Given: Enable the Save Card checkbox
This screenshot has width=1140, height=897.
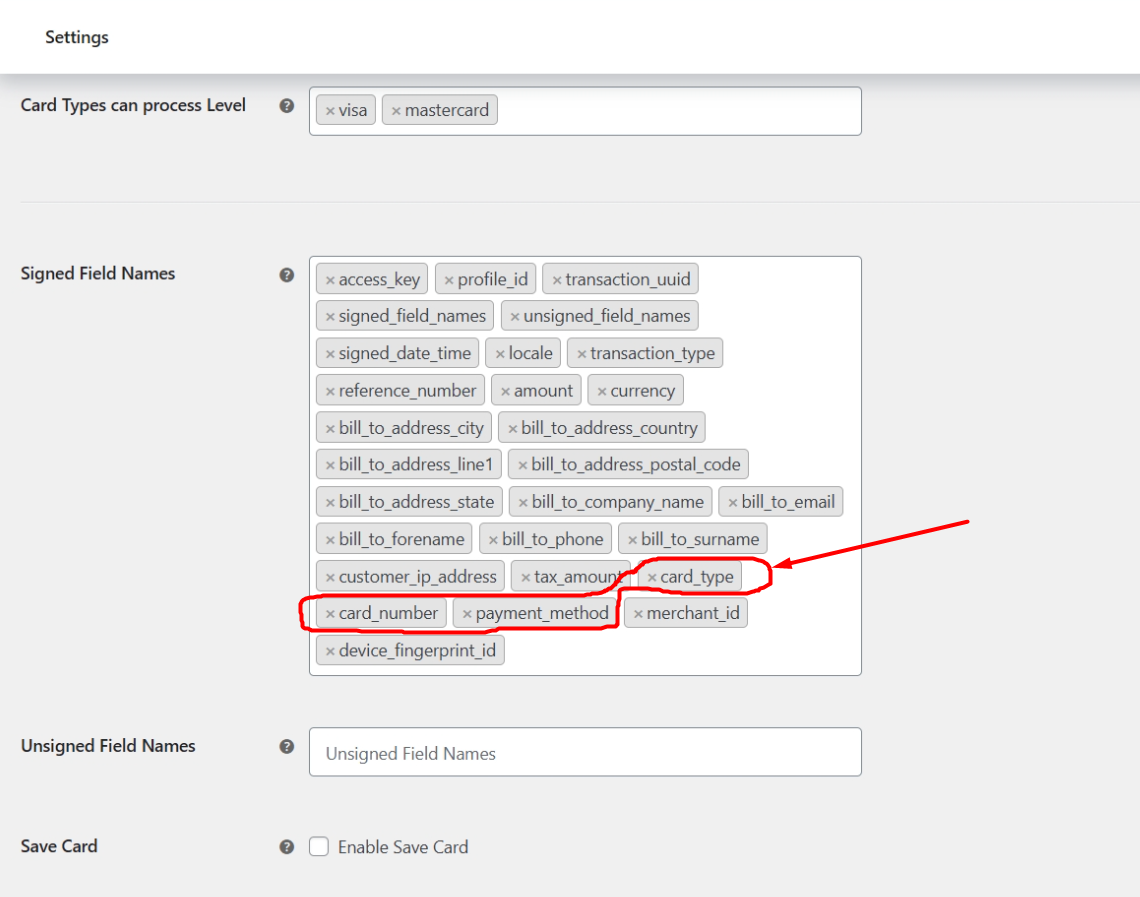Looking at the screenshot, I should 319,847.
